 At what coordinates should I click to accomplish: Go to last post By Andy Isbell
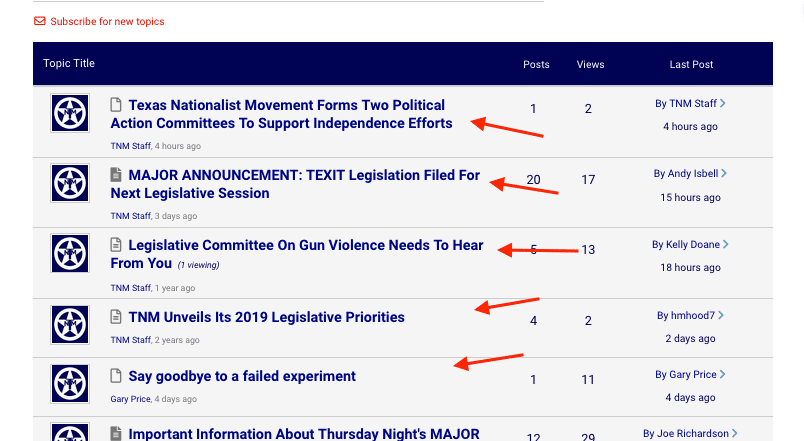[x=686, y=174]
